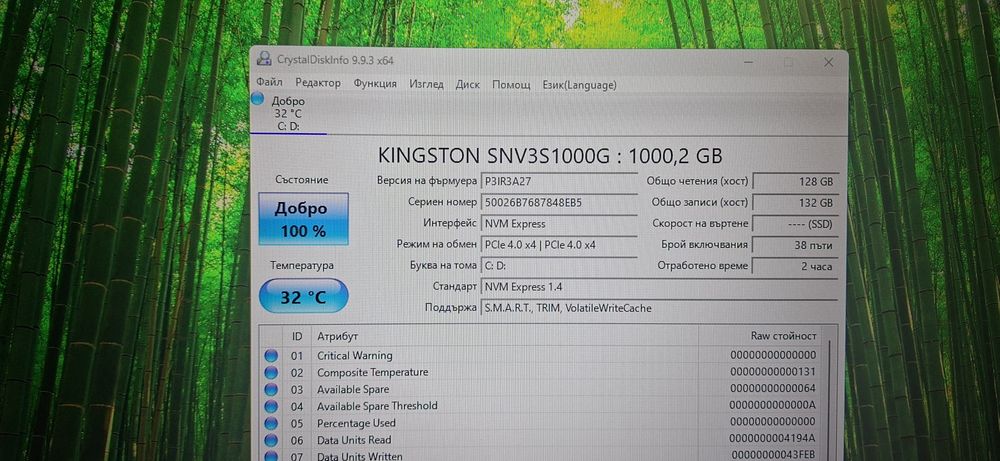This screenshot has height=461, width=1000.
Task: Open the Изглед menu
Action: 427,84
